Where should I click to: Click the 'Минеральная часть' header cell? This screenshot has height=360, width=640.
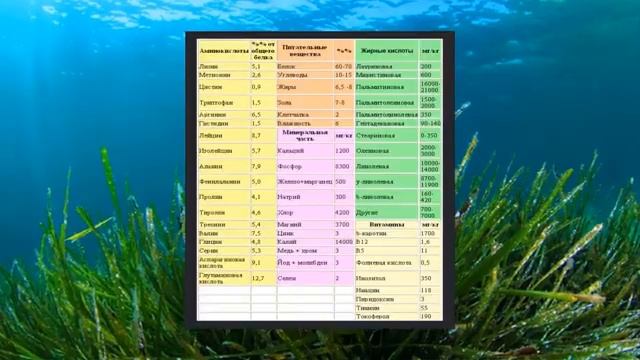304,136
